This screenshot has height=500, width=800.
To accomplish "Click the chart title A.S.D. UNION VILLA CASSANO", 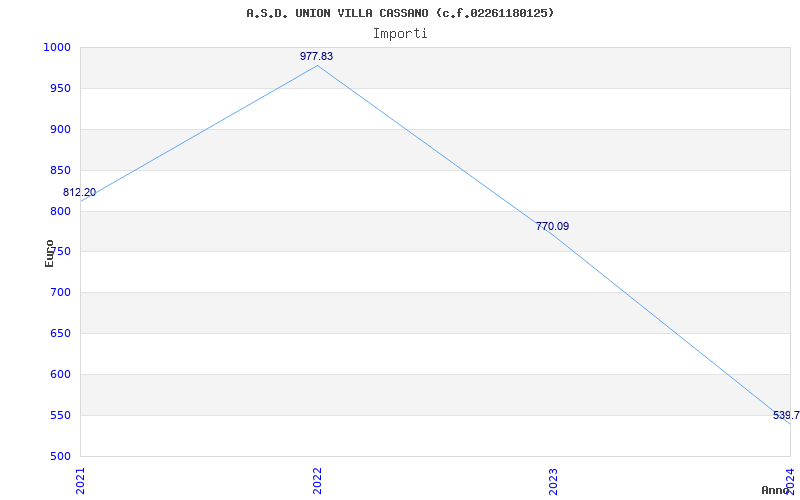I will 400,13.
